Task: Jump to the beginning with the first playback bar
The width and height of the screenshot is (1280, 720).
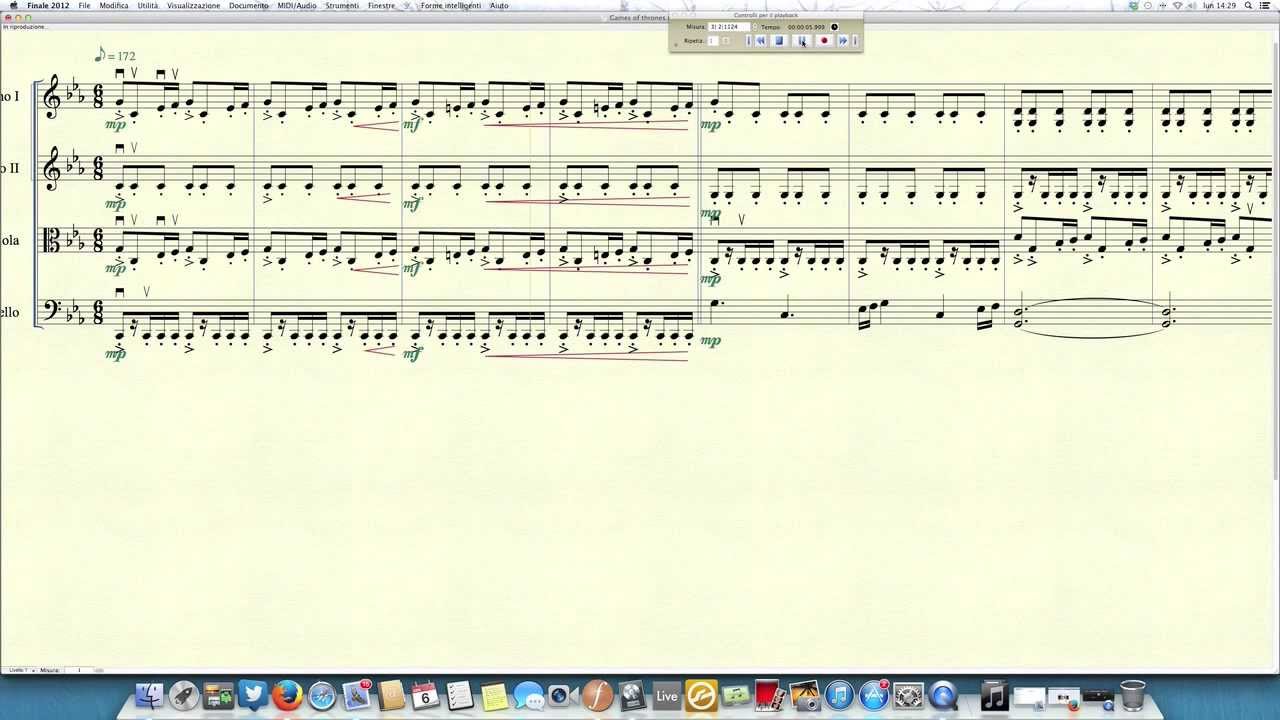Action: click(x=748, y=40)
